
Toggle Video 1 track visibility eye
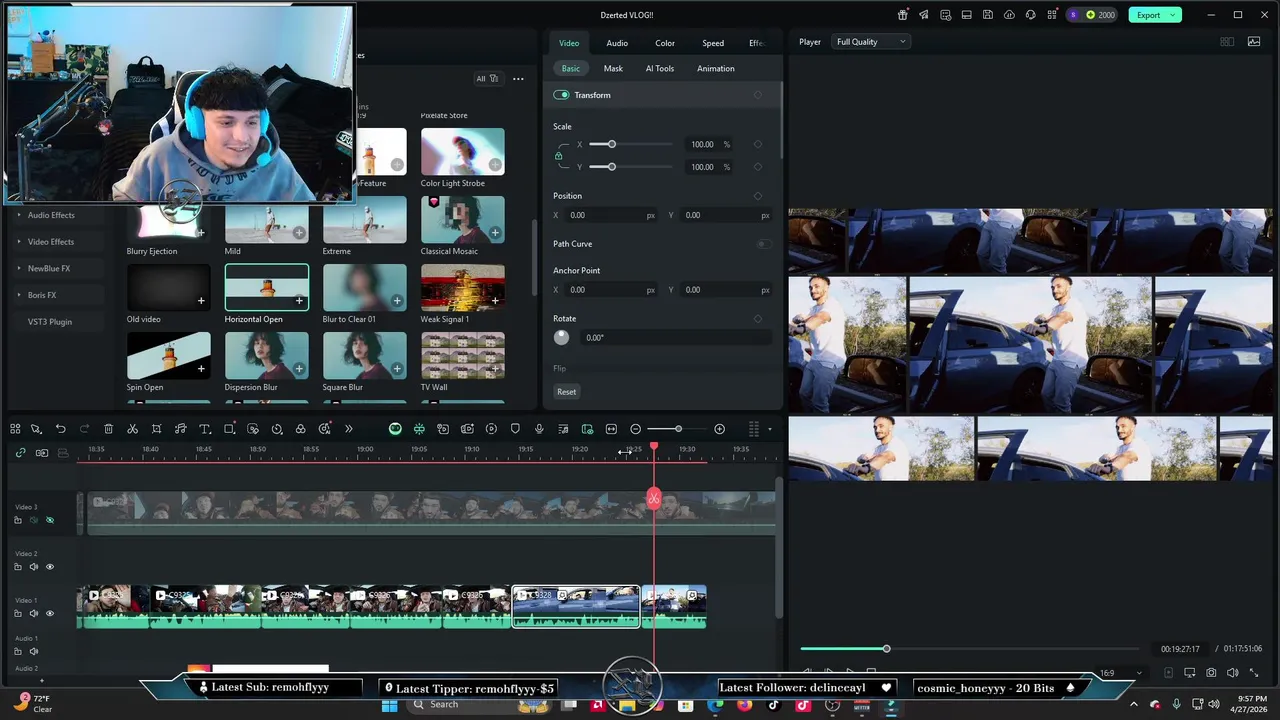pos(50,614)
